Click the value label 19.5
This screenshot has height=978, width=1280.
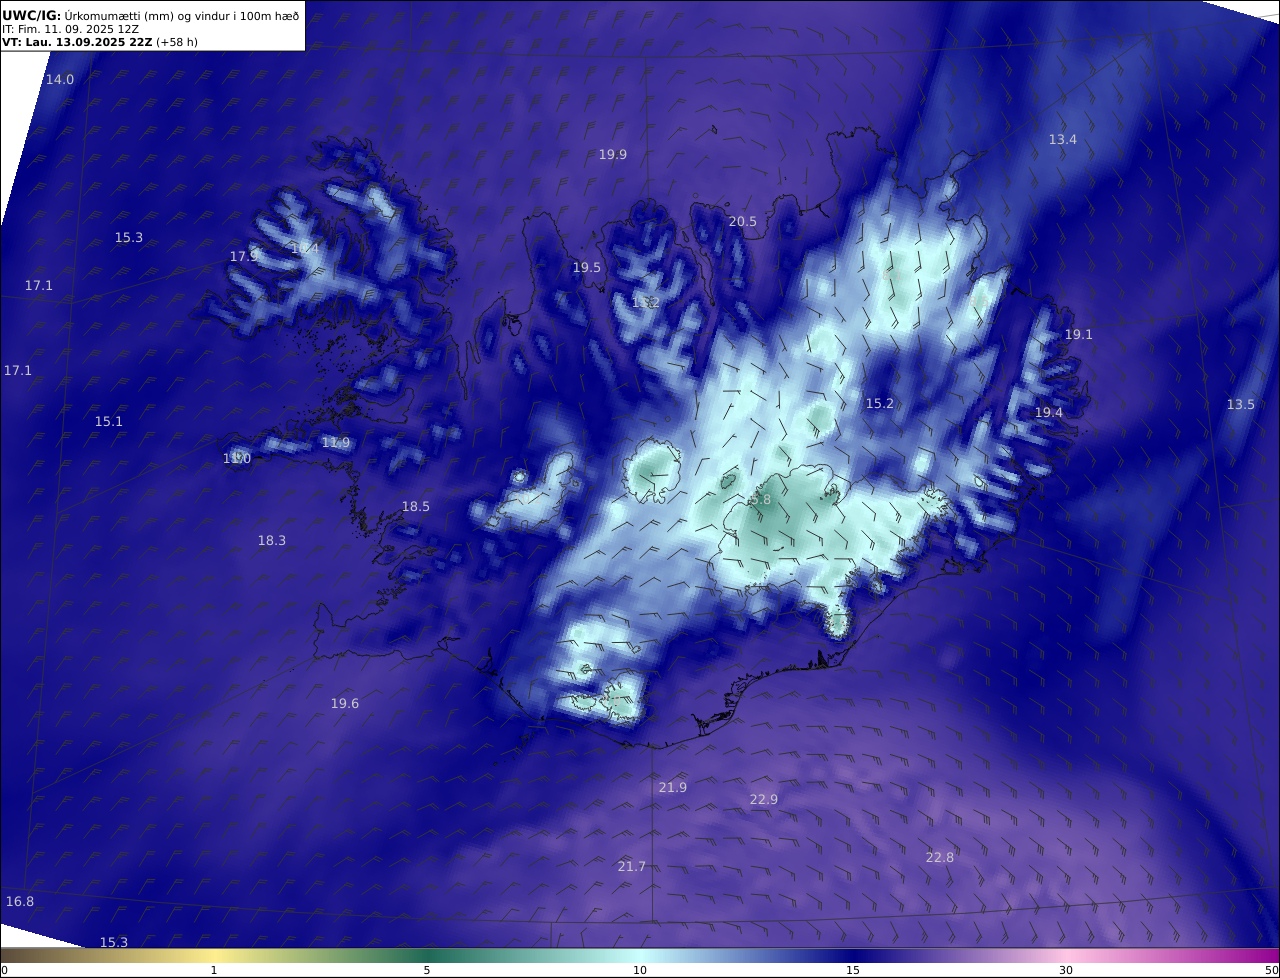click(x=587, y=268)
